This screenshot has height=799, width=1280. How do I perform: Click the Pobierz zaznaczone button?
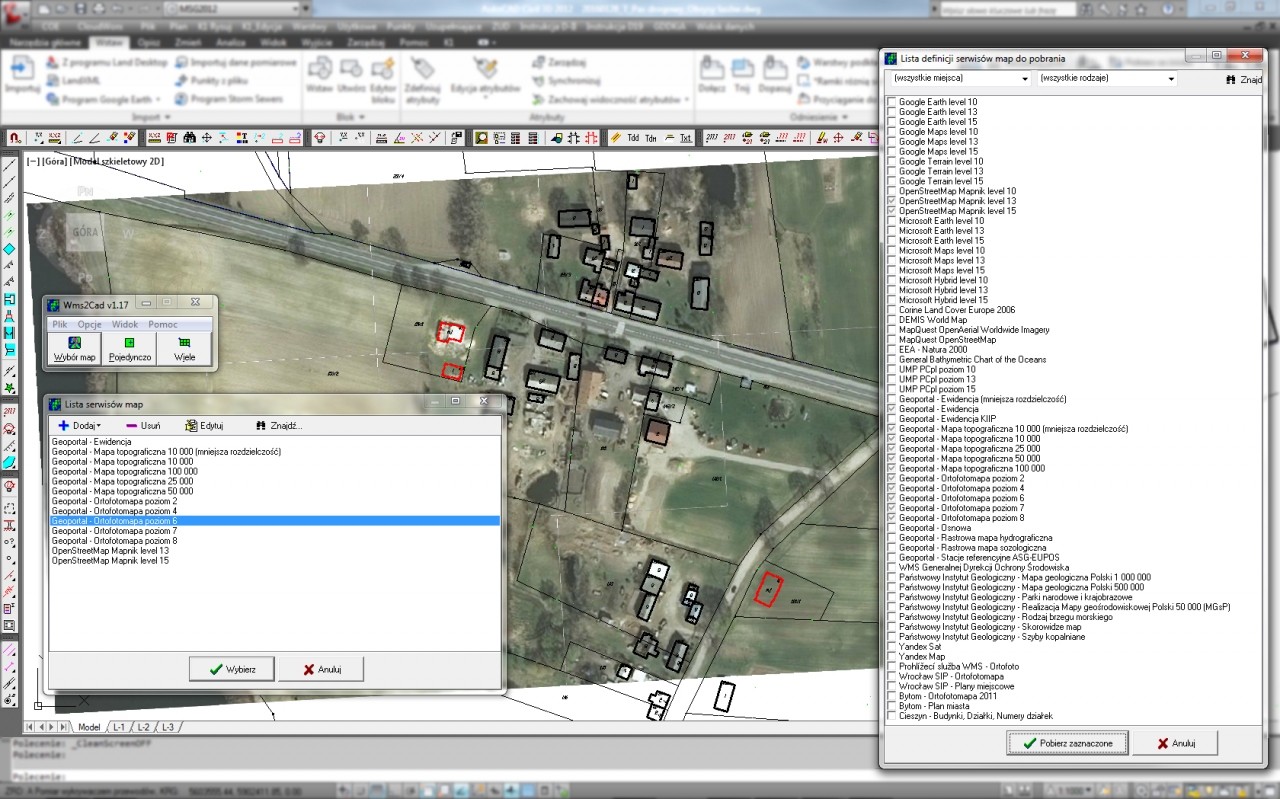pos(1067,743)
